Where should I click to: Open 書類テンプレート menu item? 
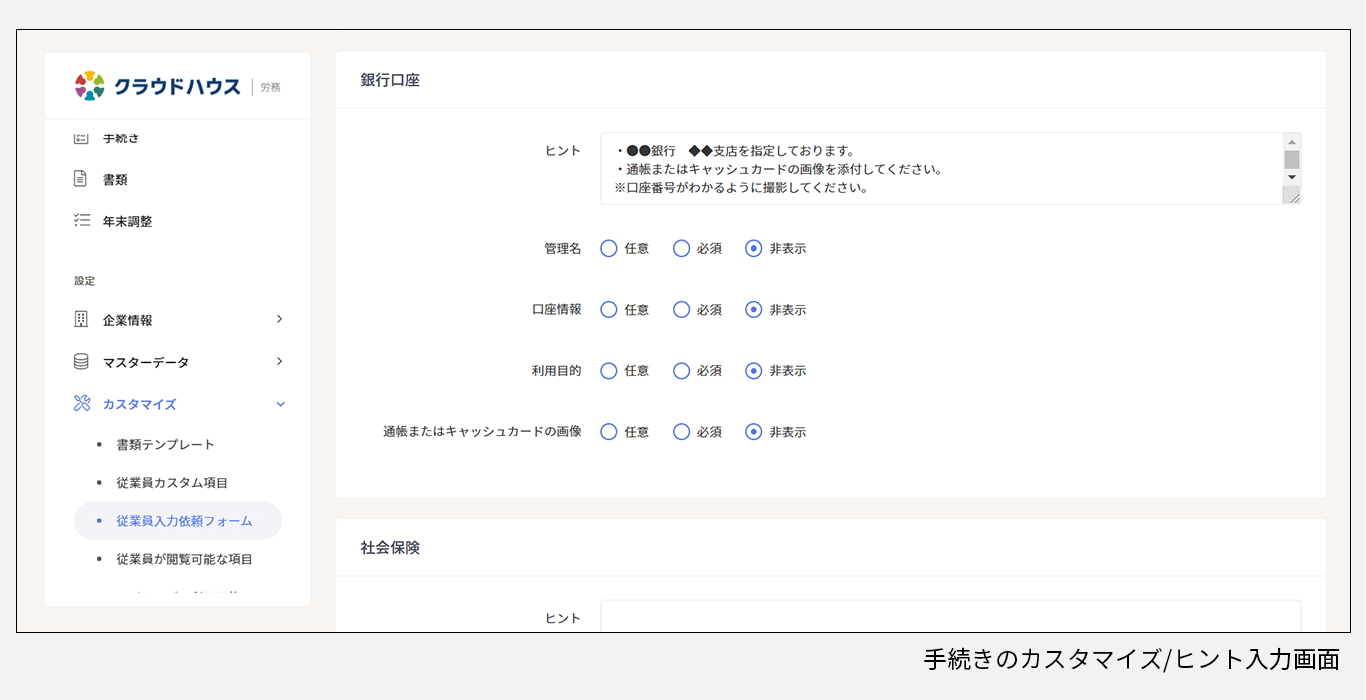[x=165, y=444]
